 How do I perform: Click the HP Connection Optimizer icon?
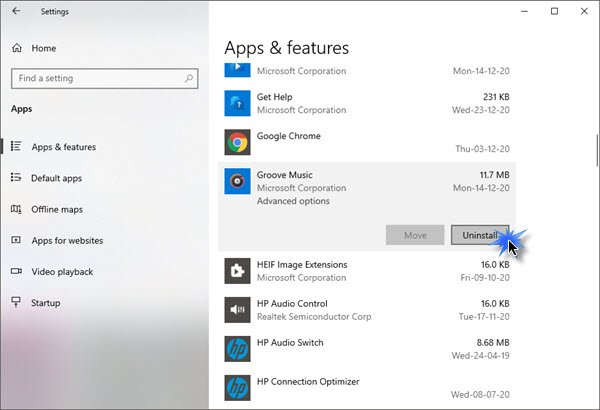(237, 388)
